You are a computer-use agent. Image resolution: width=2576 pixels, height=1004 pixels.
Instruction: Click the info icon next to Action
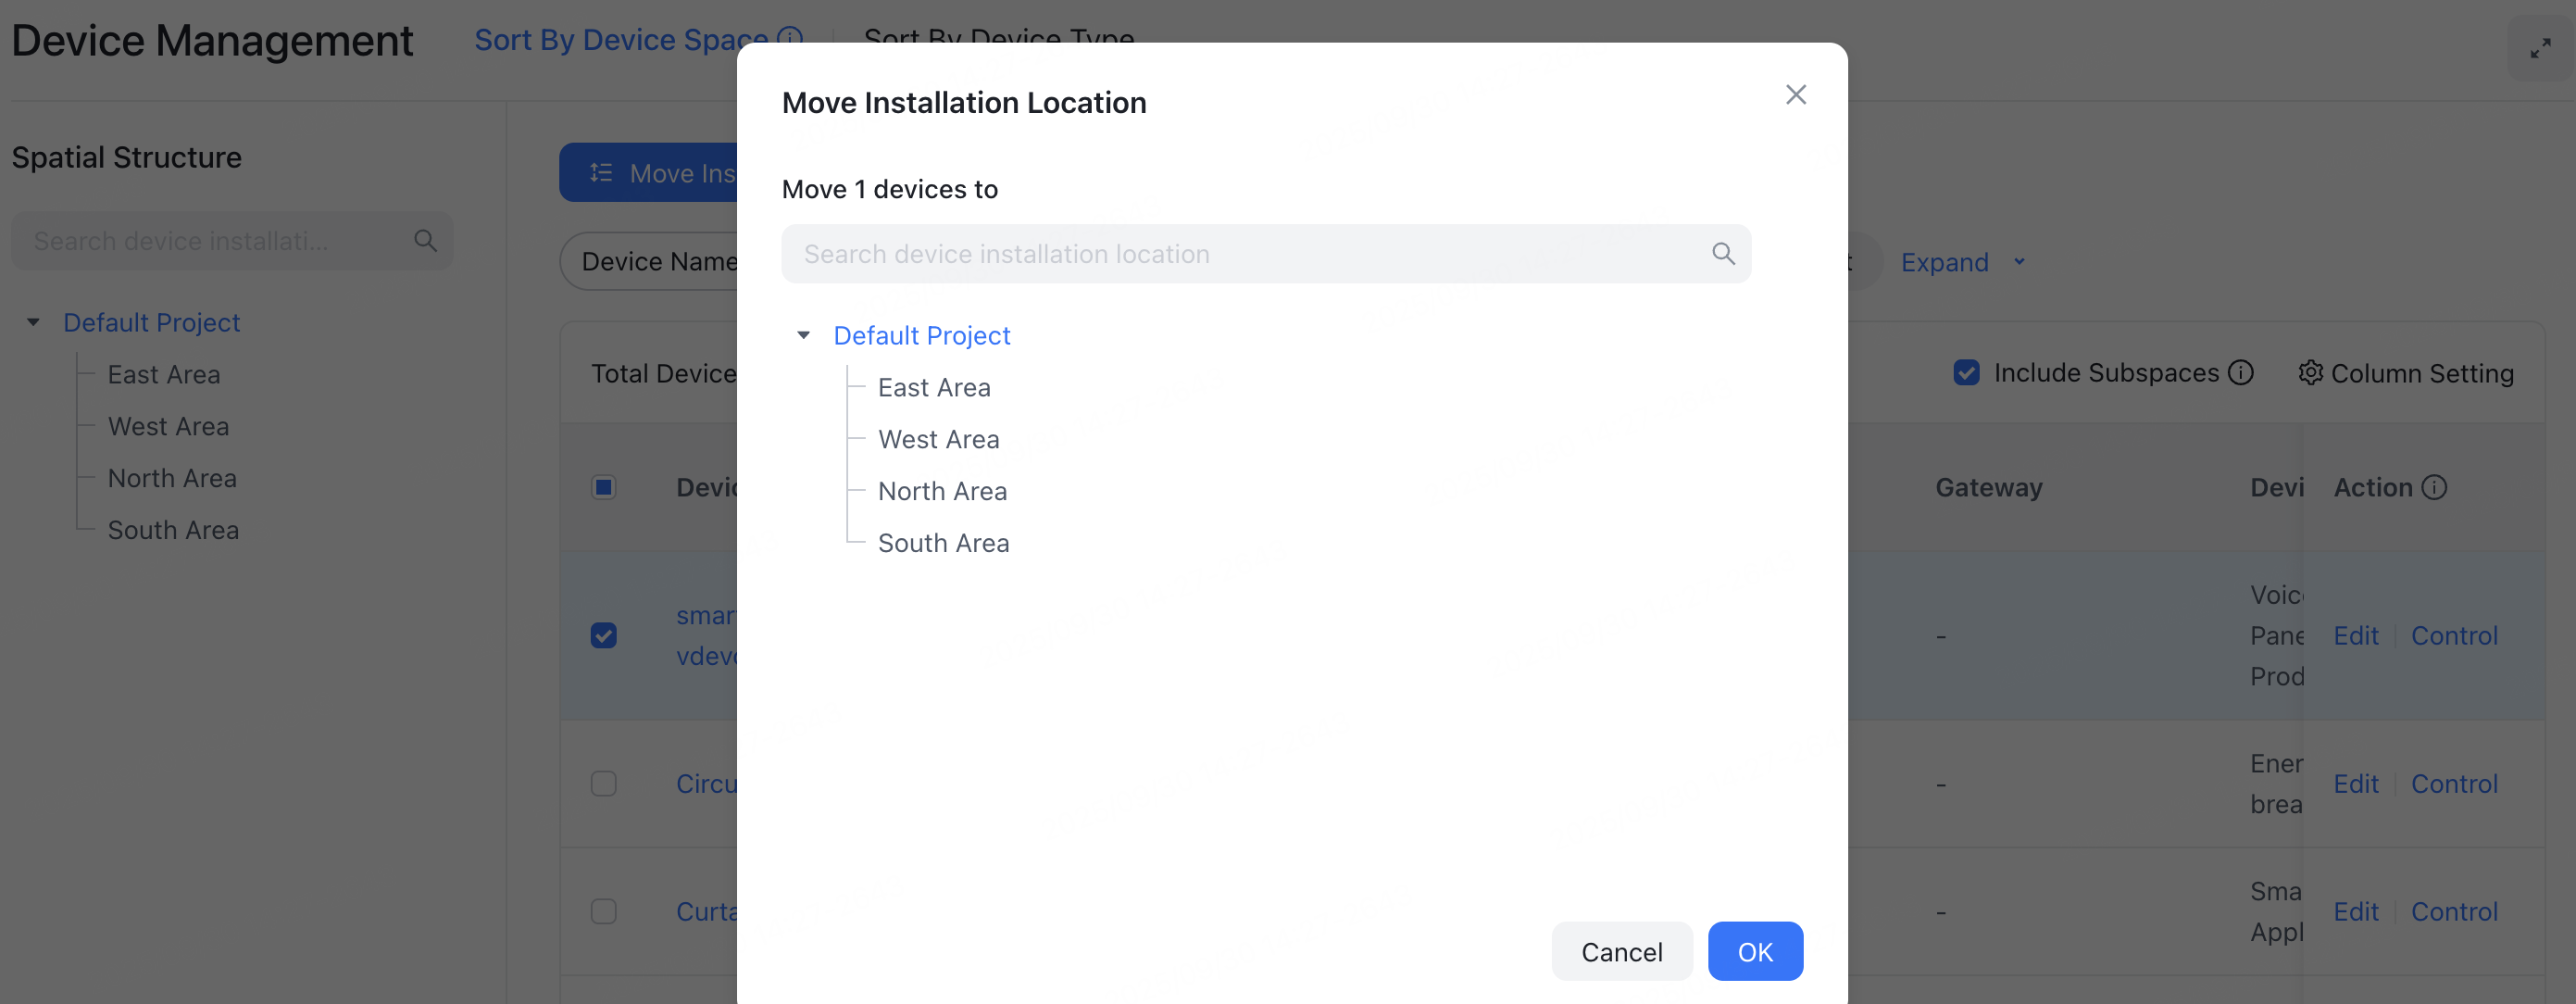pyautogui.click(x=2434, y=488)
